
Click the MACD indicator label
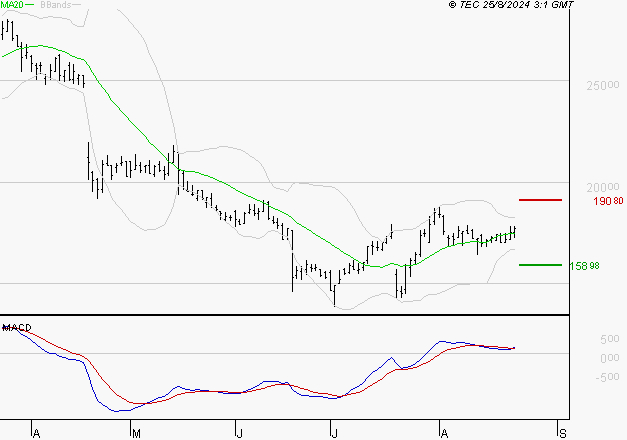pyautogui.click(x=17, y=328)
